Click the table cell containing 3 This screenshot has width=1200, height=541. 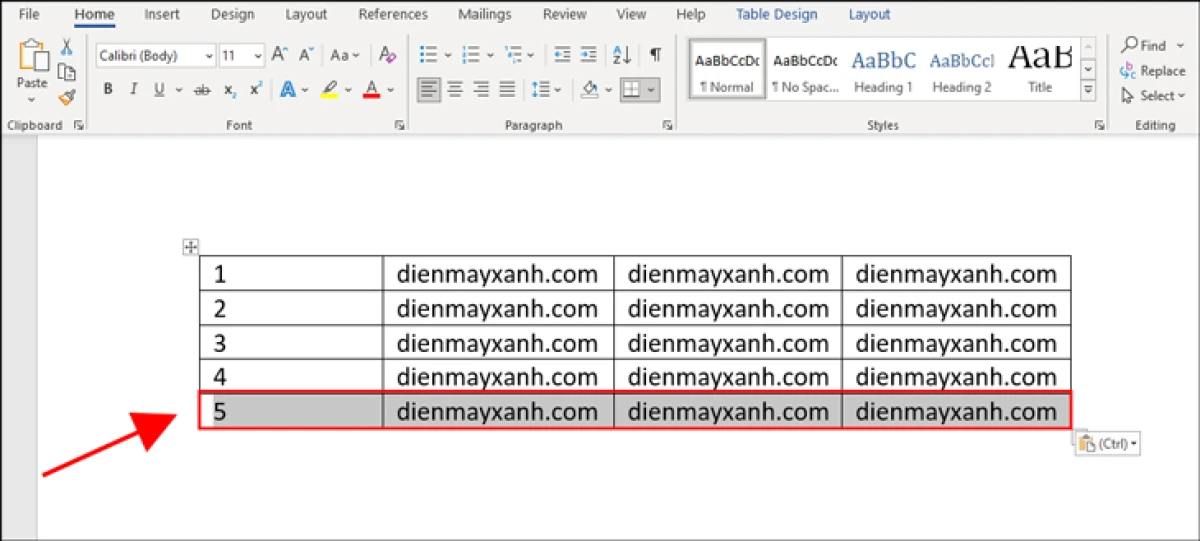pos(291,342)
